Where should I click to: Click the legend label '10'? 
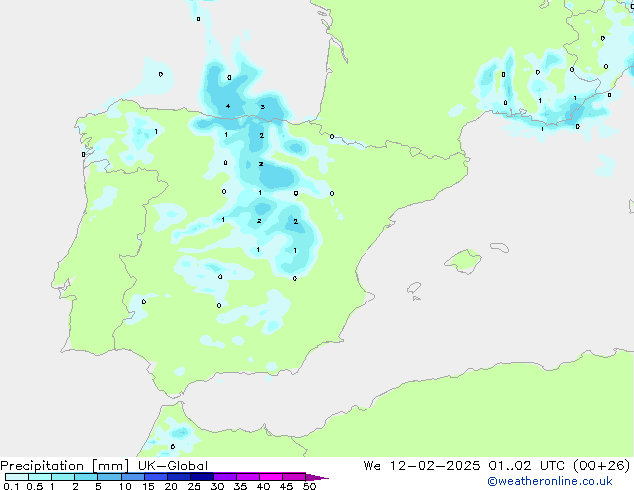125,486
